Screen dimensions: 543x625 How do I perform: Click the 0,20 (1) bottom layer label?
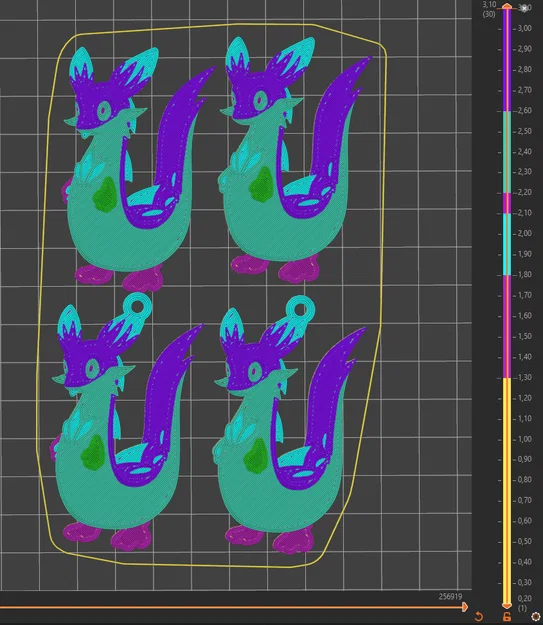[524, 603]
